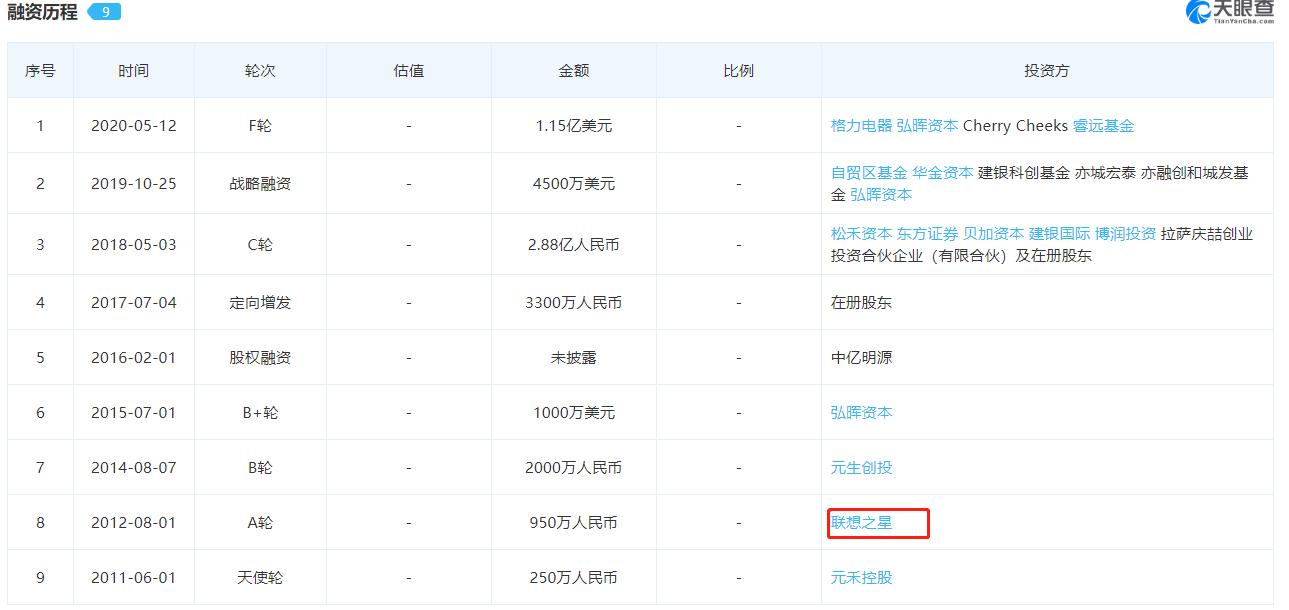
Task: Click the 联想之星 investor link
Action: click(861, 522)
